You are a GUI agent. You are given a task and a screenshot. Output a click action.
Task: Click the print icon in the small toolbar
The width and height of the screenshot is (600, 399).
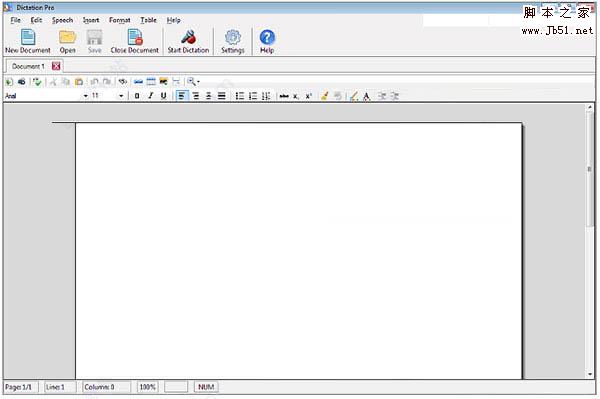click(22, 81)
